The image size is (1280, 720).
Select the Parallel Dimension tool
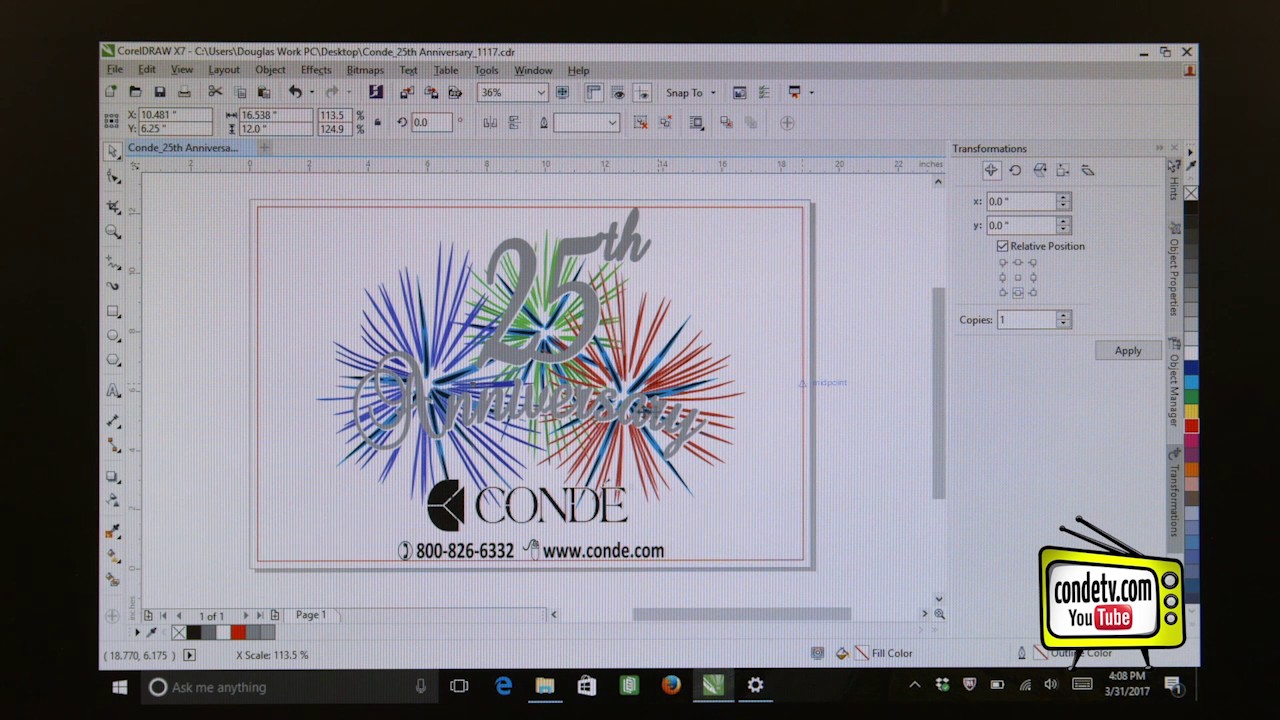click(x=113, y=421)
